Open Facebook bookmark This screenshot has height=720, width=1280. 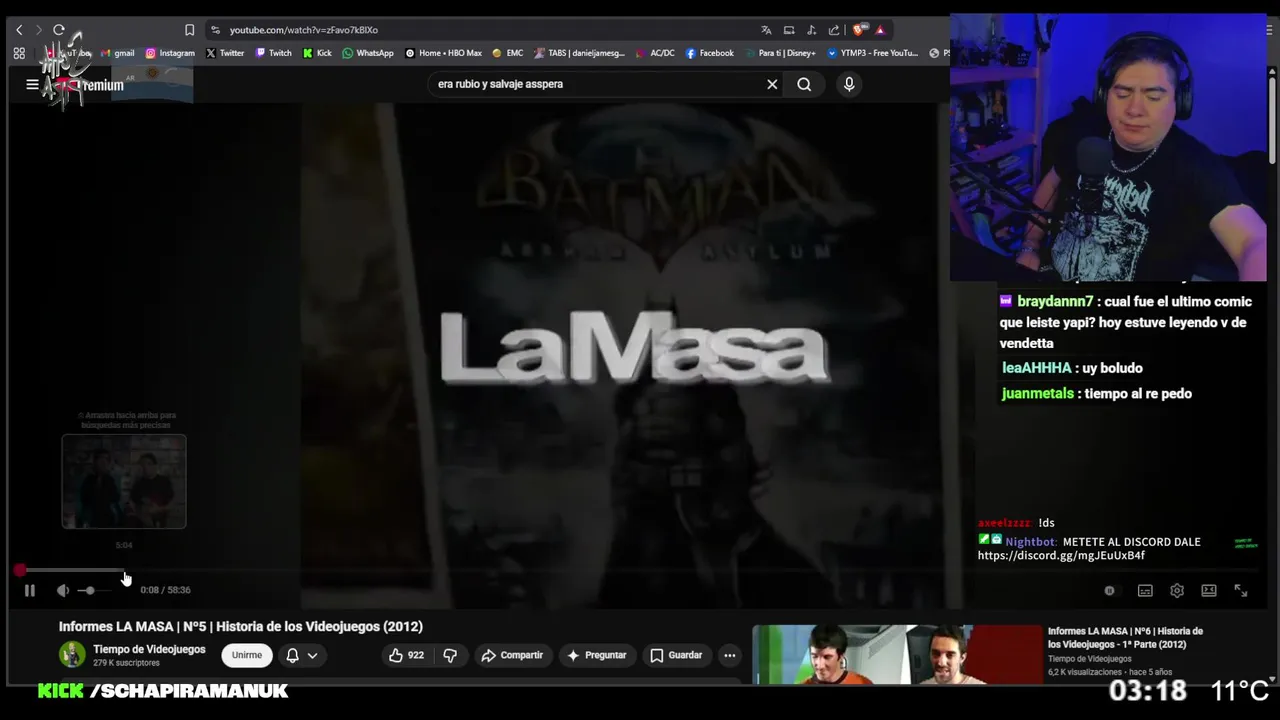coord(710,53)
